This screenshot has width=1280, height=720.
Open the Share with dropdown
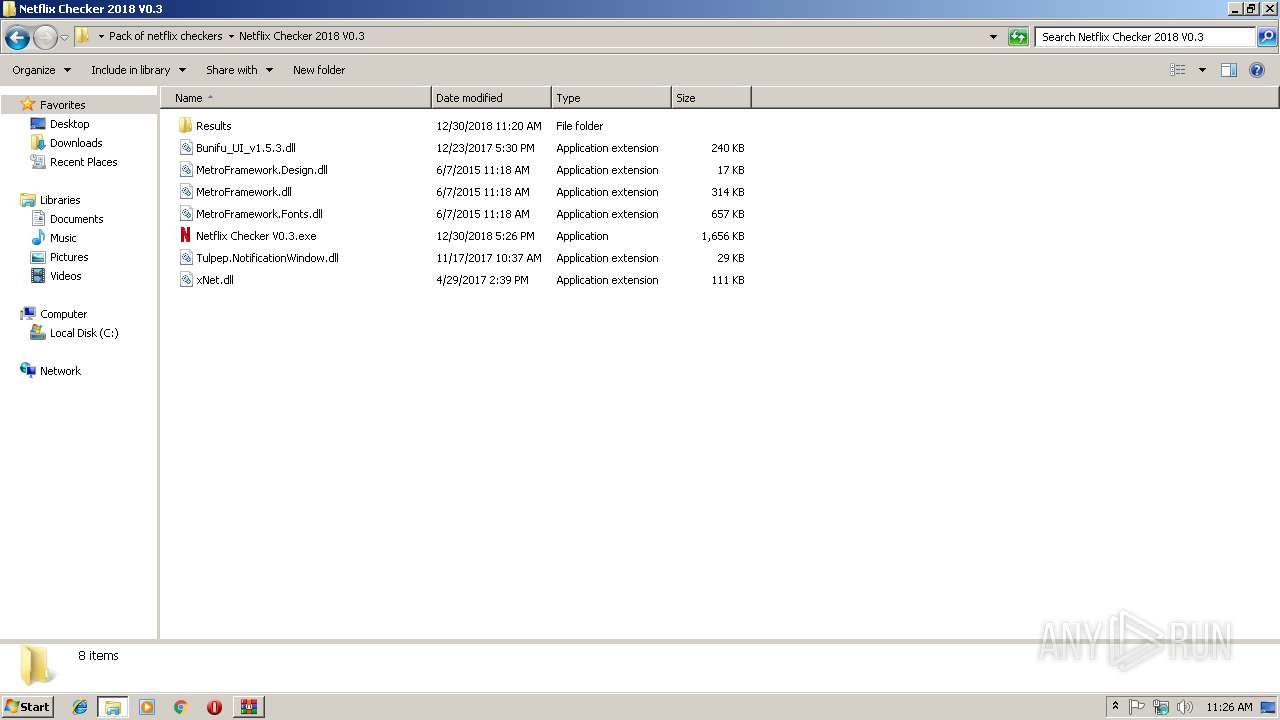coord(239,70)
